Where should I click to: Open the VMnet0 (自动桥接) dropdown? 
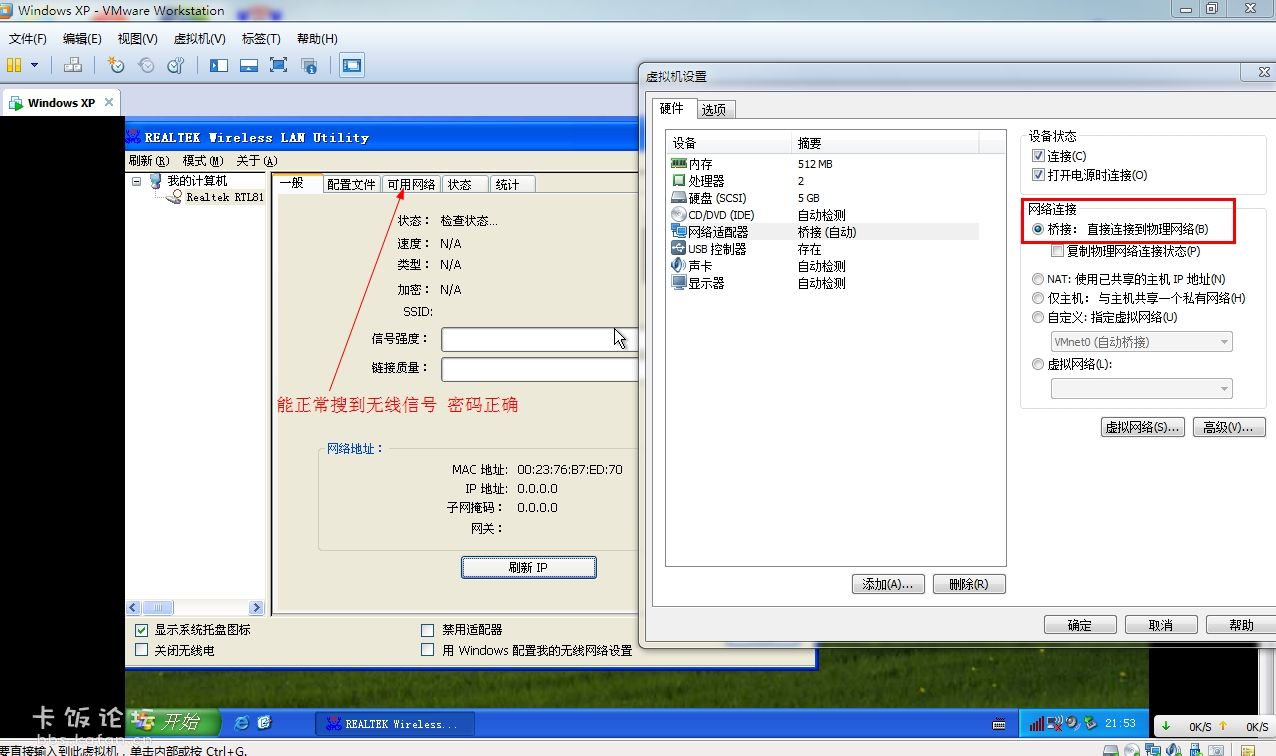tap(1141, 342)
